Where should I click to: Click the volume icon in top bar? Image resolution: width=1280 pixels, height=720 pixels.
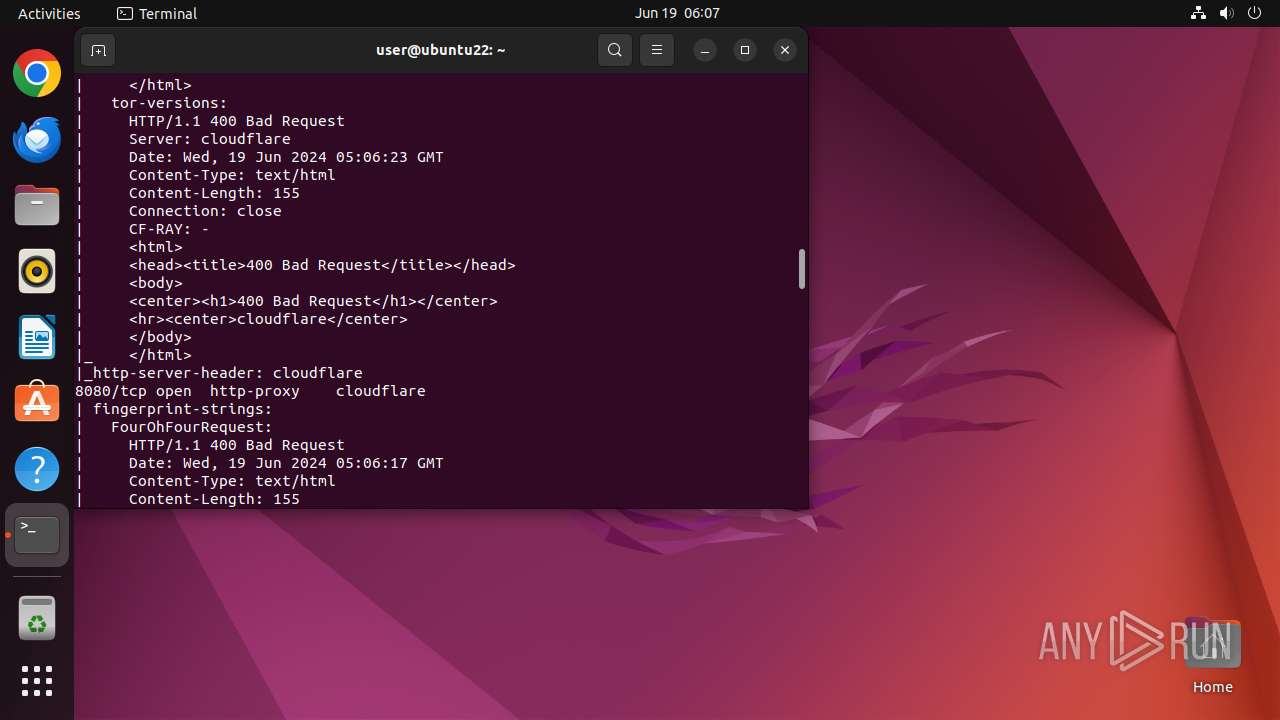point(1227,13)
